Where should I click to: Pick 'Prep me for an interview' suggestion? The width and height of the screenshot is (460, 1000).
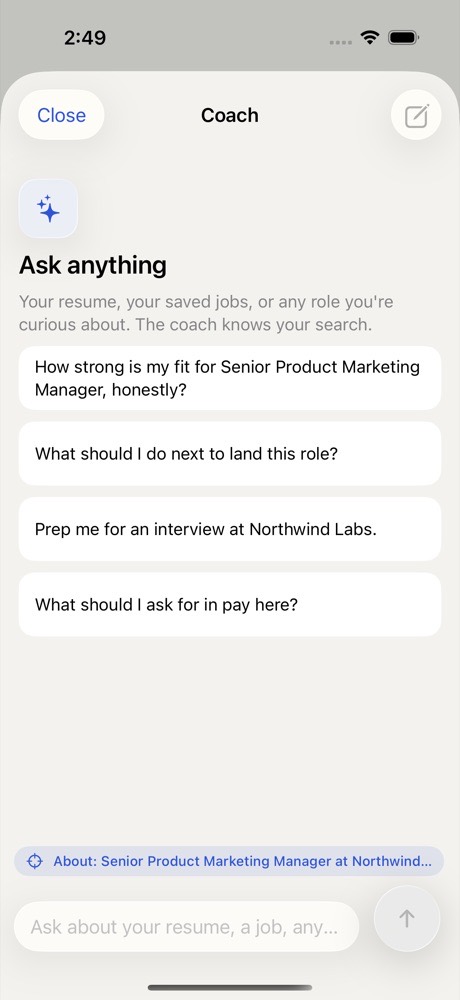[230, 529]
